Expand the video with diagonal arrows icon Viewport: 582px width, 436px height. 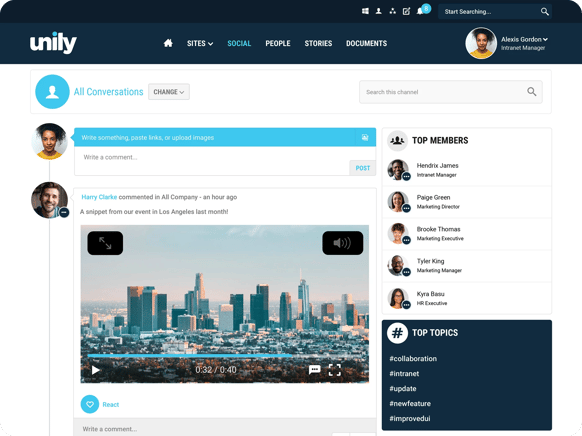(105, 243)
